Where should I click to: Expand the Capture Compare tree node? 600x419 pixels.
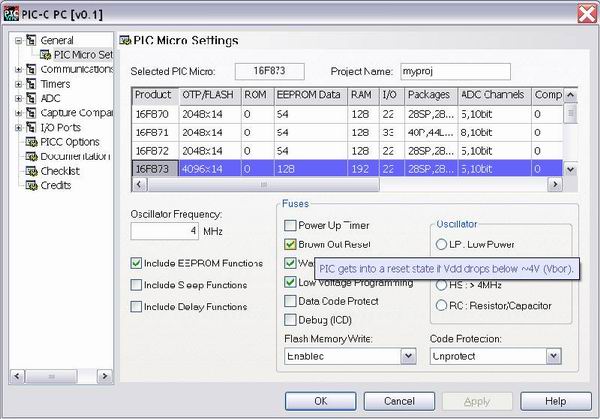click(x=18, y=113)
